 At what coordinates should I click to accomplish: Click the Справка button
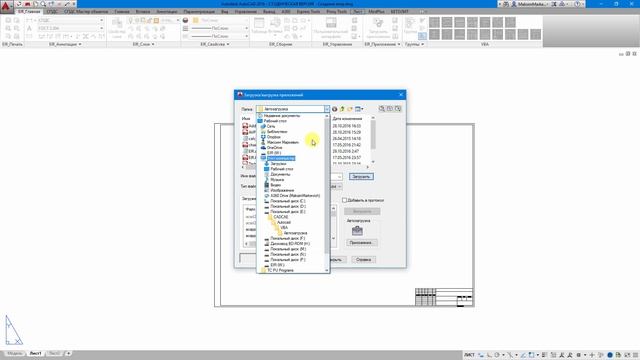pos(363,260)
